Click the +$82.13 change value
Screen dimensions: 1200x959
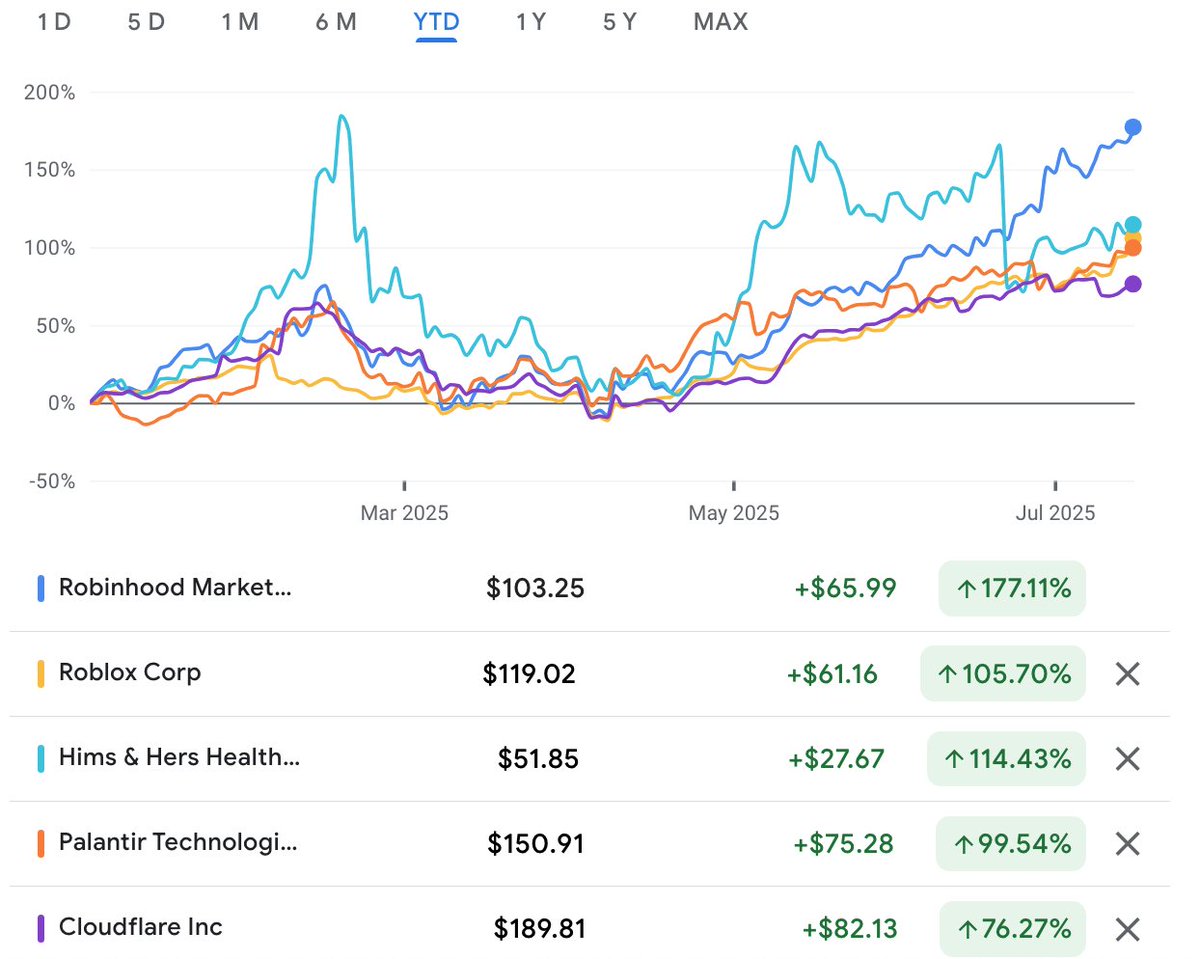[x=849, y=929]
